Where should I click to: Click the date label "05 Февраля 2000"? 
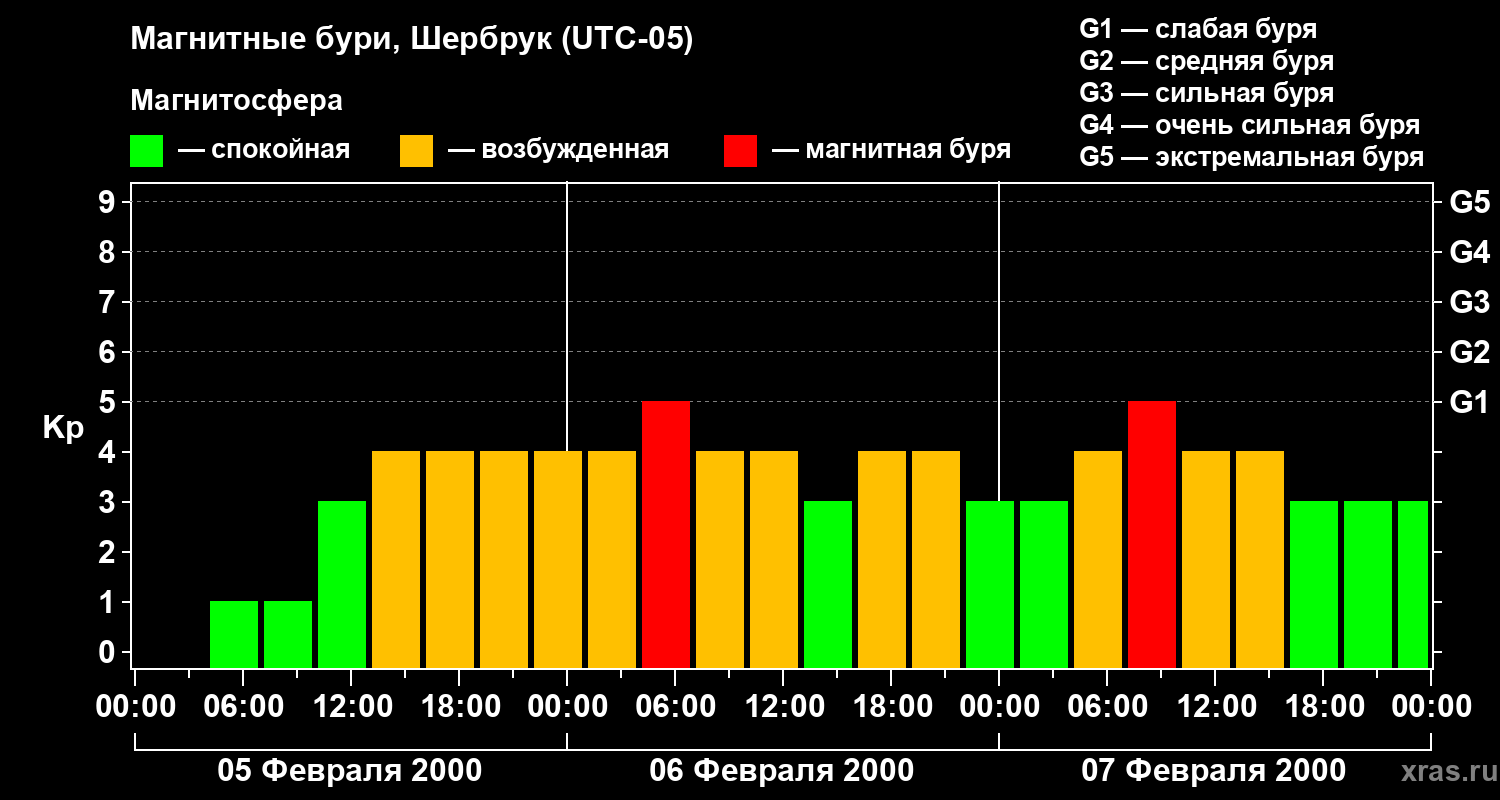(350, 771)
